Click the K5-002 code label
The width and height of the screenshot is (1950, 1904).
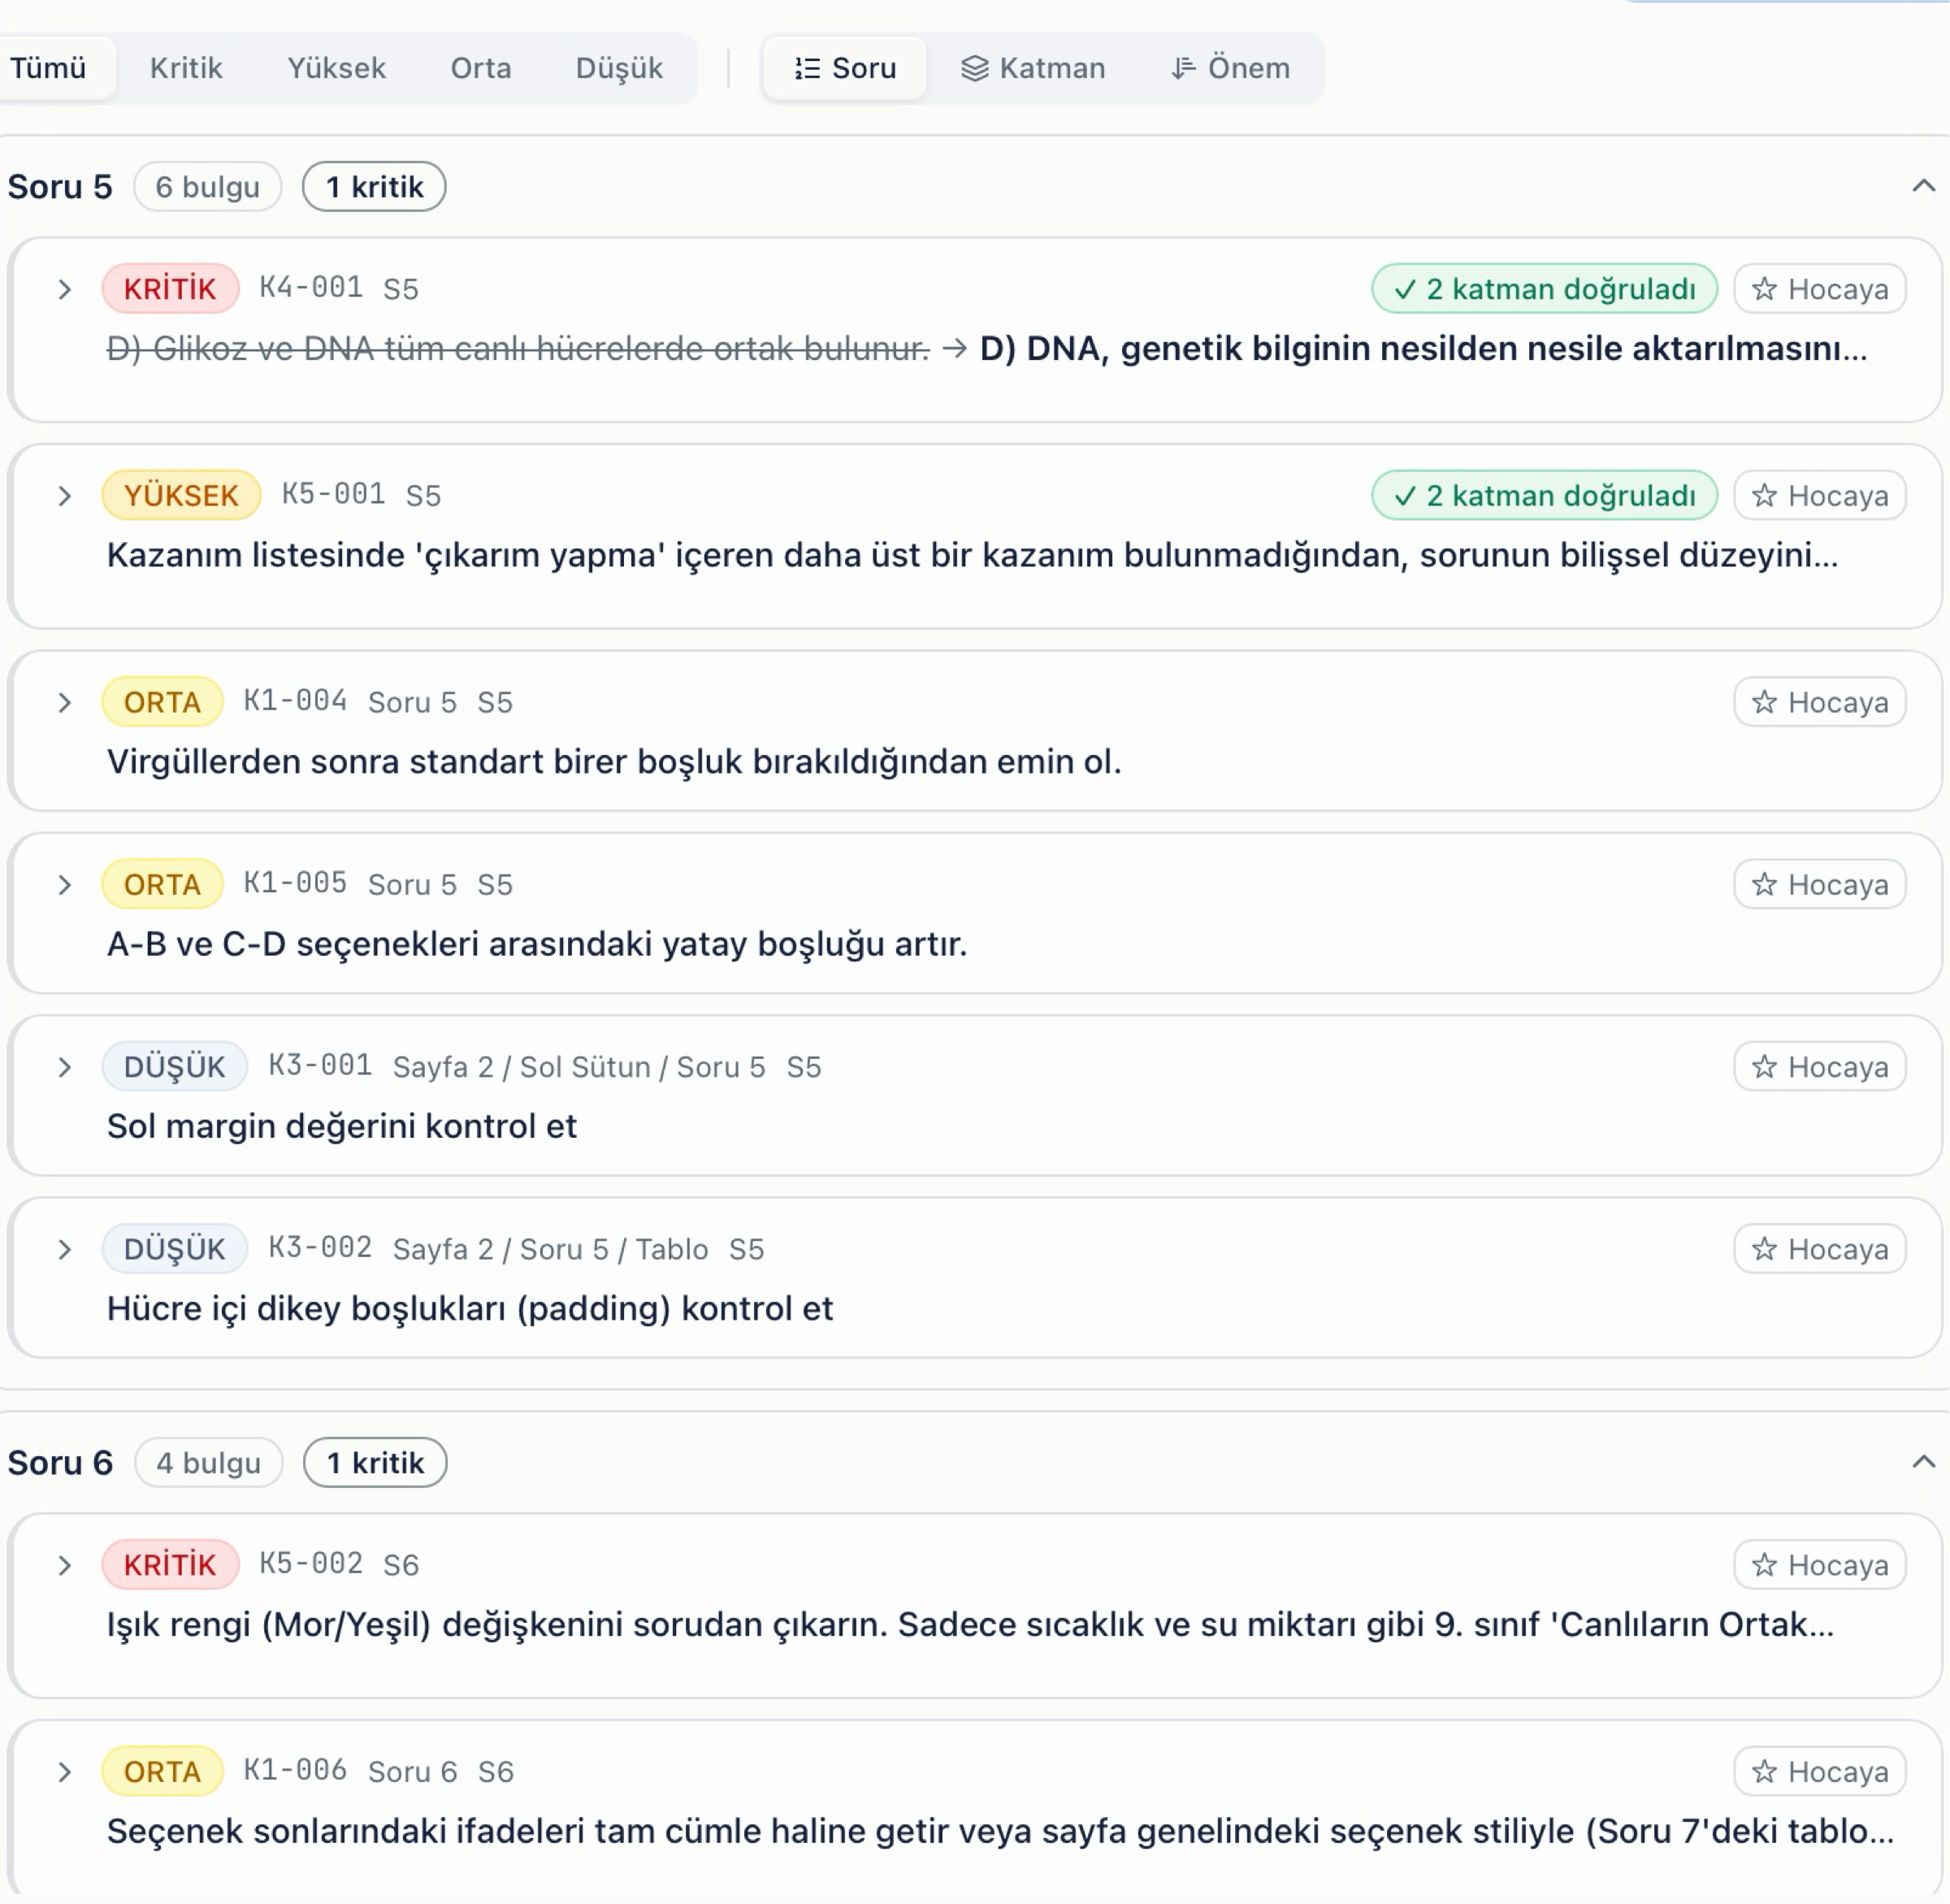(x=311, y=1563)
